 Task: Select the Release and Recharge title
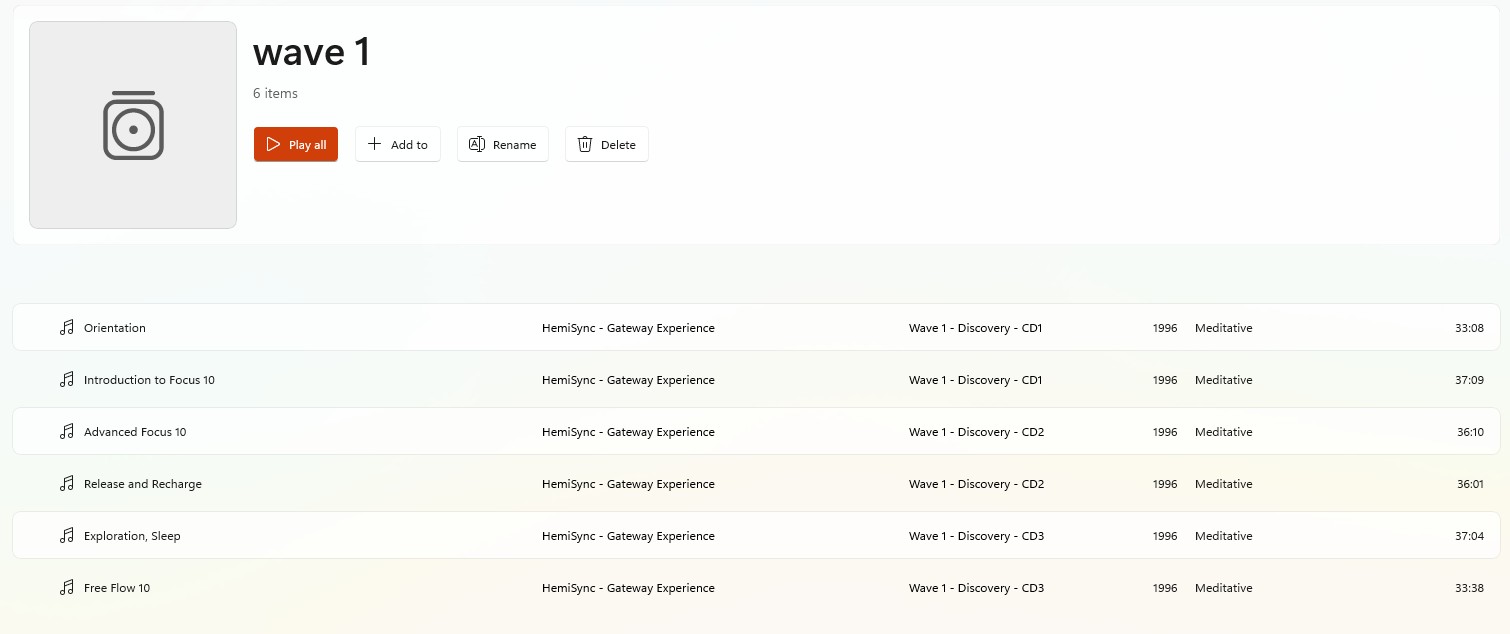pyautogui.click(x=143, y=484)
